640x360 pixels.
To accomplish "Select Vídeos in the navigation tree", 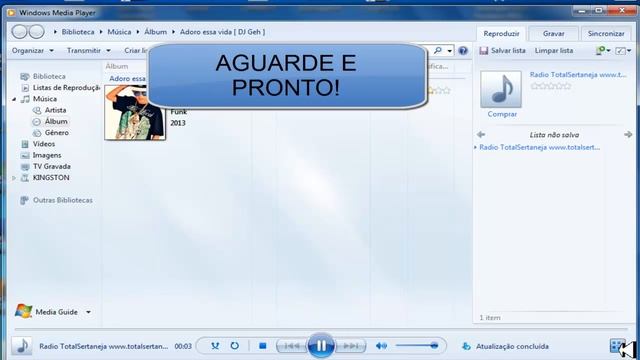I will point(44,144).
